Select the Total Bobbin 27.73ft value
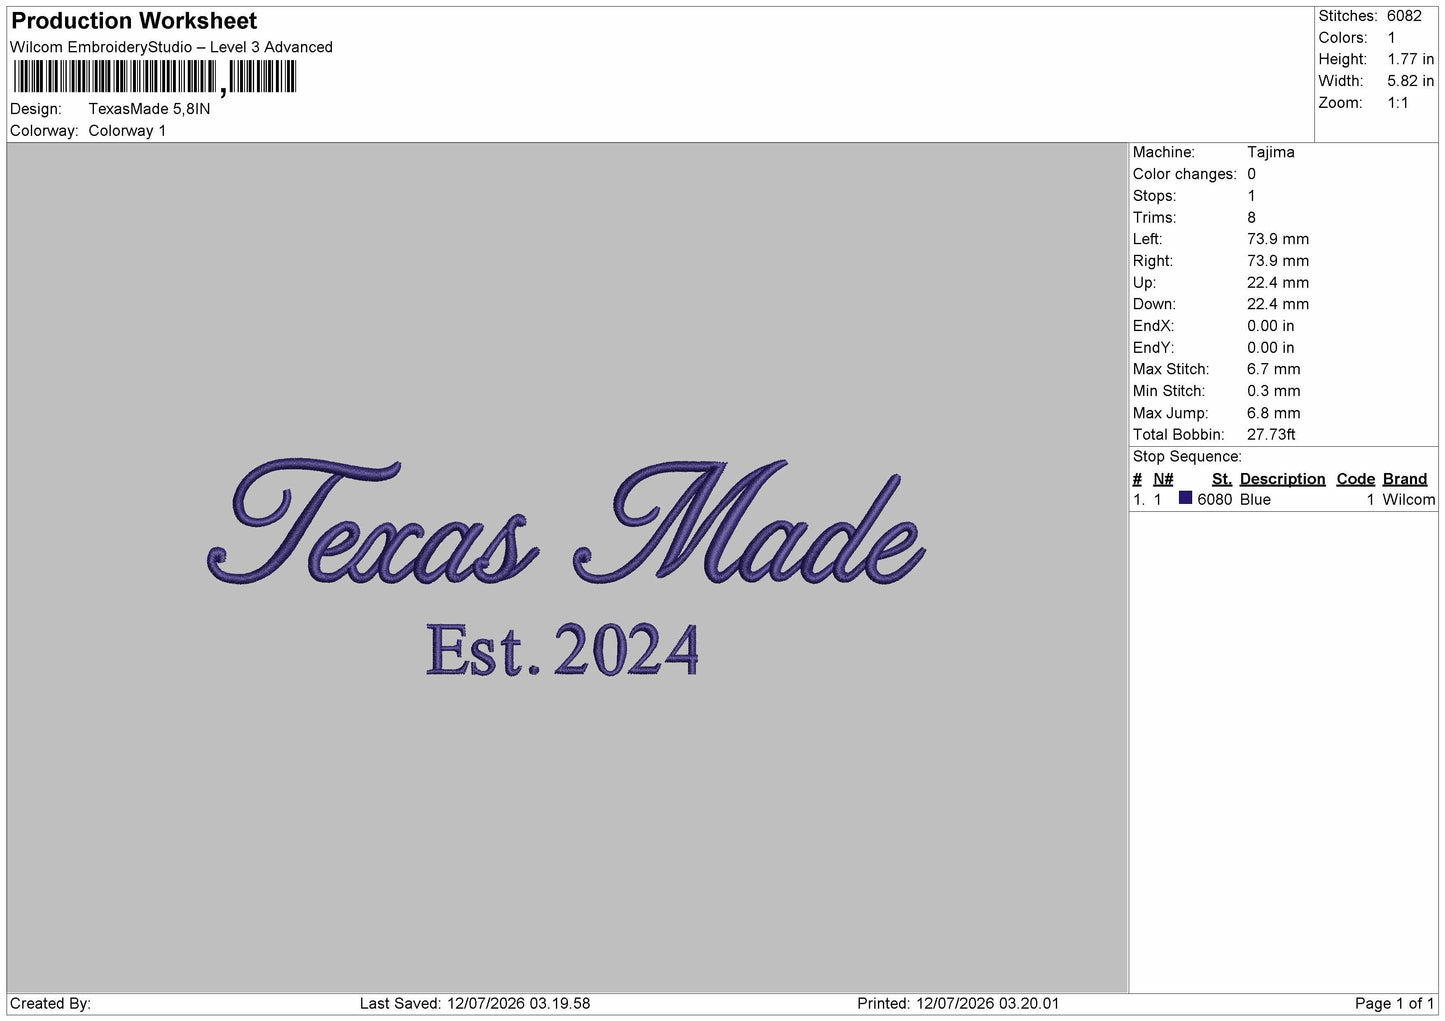Image resolution: width=1445 pixels, height=1021 pixels. coord(1270,435)
